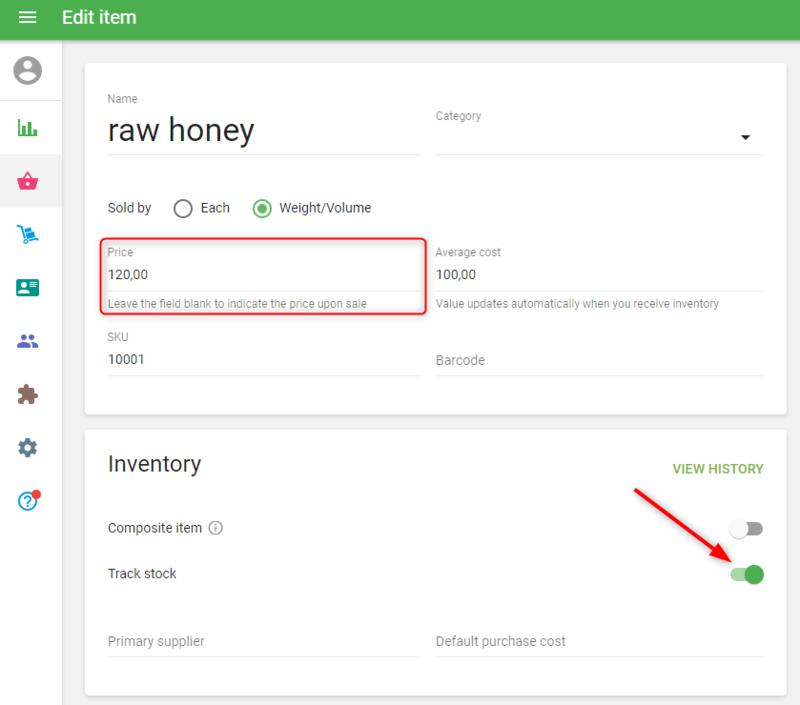This screenshot has height=705, width=800.
Task: Click the Composite item info icon
Action: click(215, 528)
